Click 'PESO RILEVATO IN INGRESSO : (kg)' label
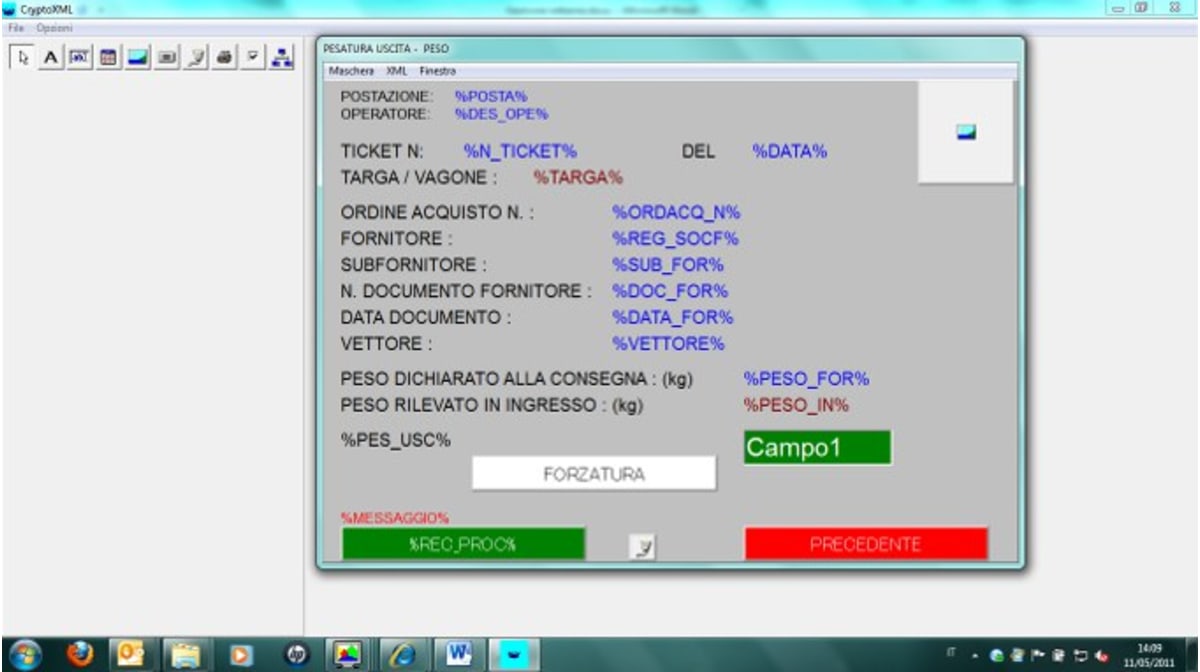Screen dimensions: 1200x672 (x=491, y=405)
